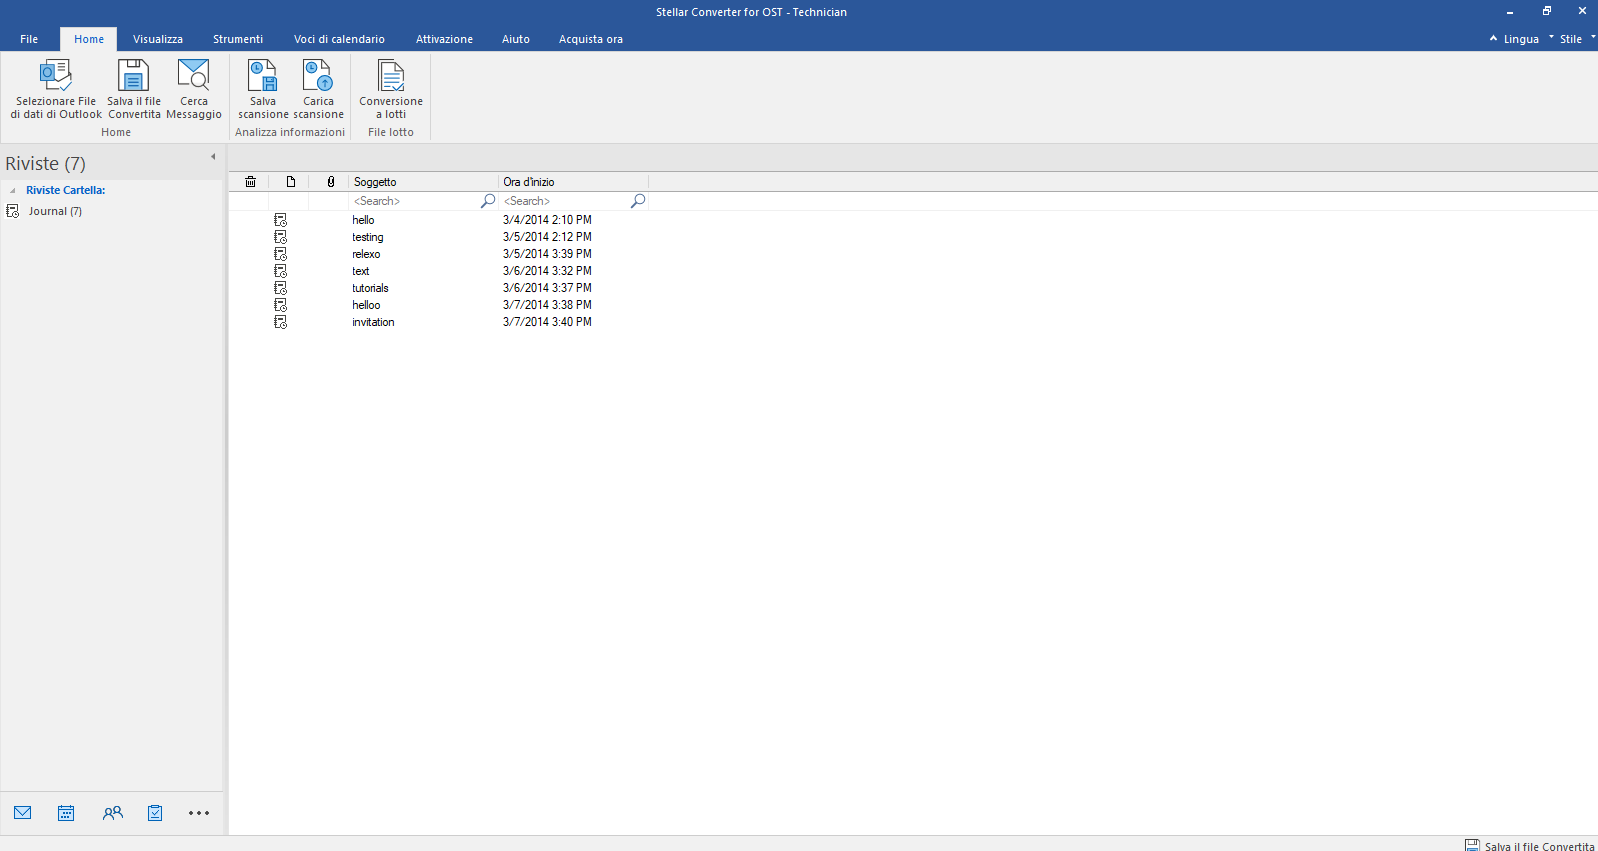This screenshot has width=1598, height=851.
Task: Click the deleted-items trash column header icon
Action: (x=250, y=182)
